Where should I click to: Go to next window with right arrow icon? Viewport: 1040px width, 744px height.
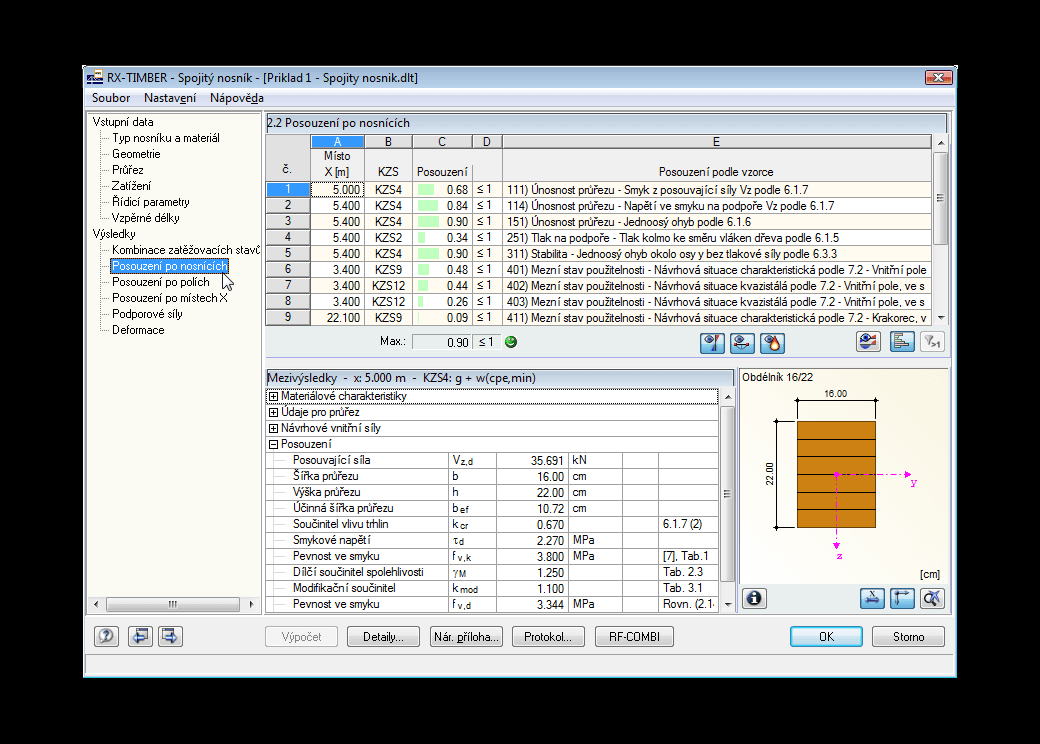tap(170, 637)
